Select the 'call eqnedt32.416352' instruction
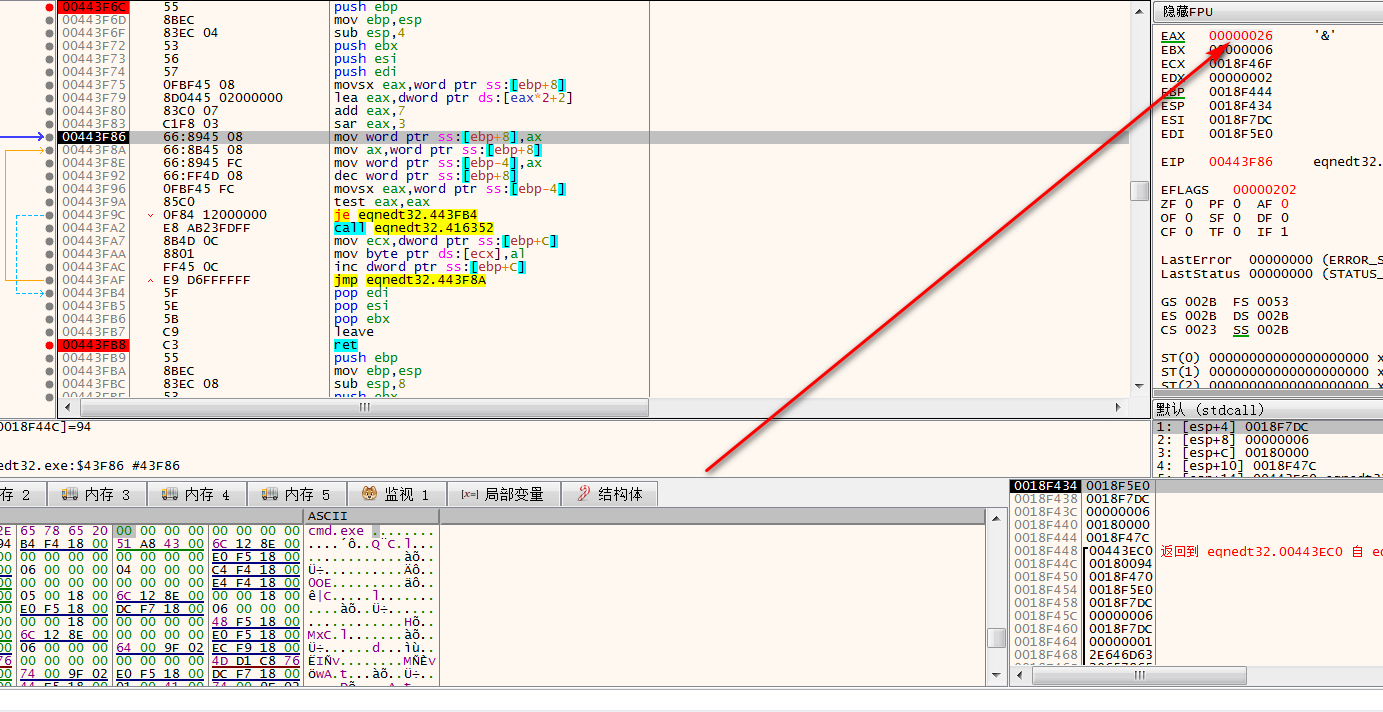1383x712 pixels. tap(414, 228)
